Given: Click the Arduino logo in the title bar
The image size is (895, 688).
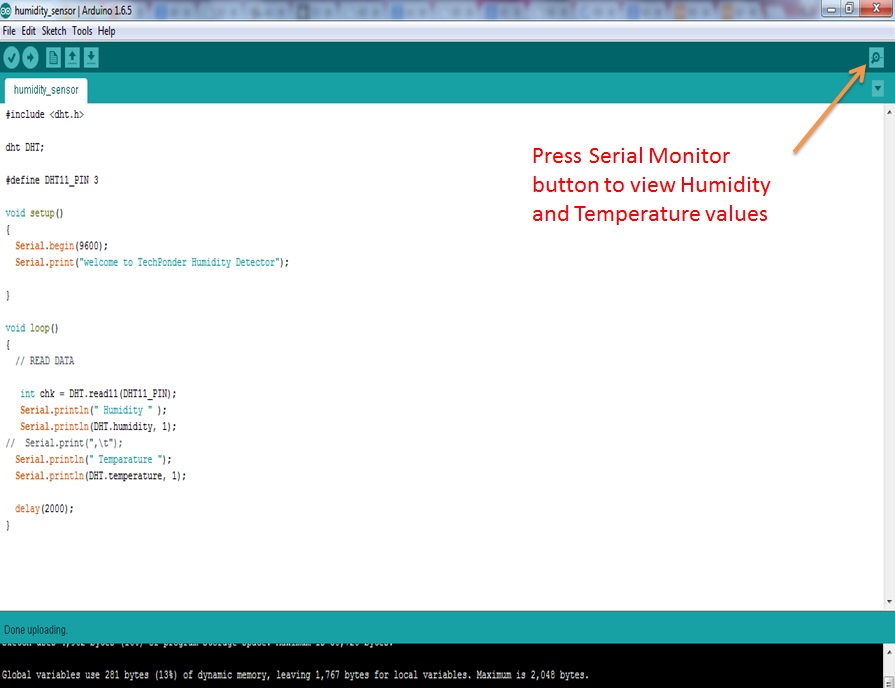Looking at the screenshot, I should (6, 10).
